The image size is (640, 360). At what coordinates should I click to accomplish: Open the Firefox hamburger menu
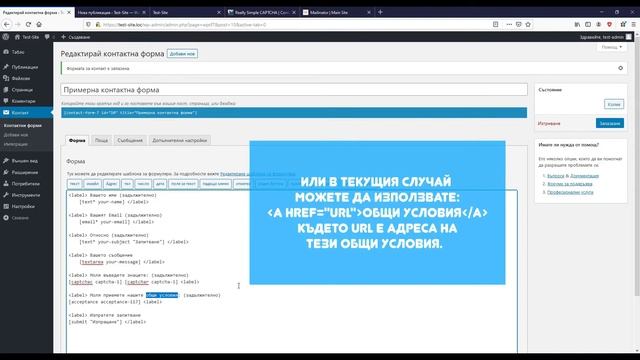(633, 24)
